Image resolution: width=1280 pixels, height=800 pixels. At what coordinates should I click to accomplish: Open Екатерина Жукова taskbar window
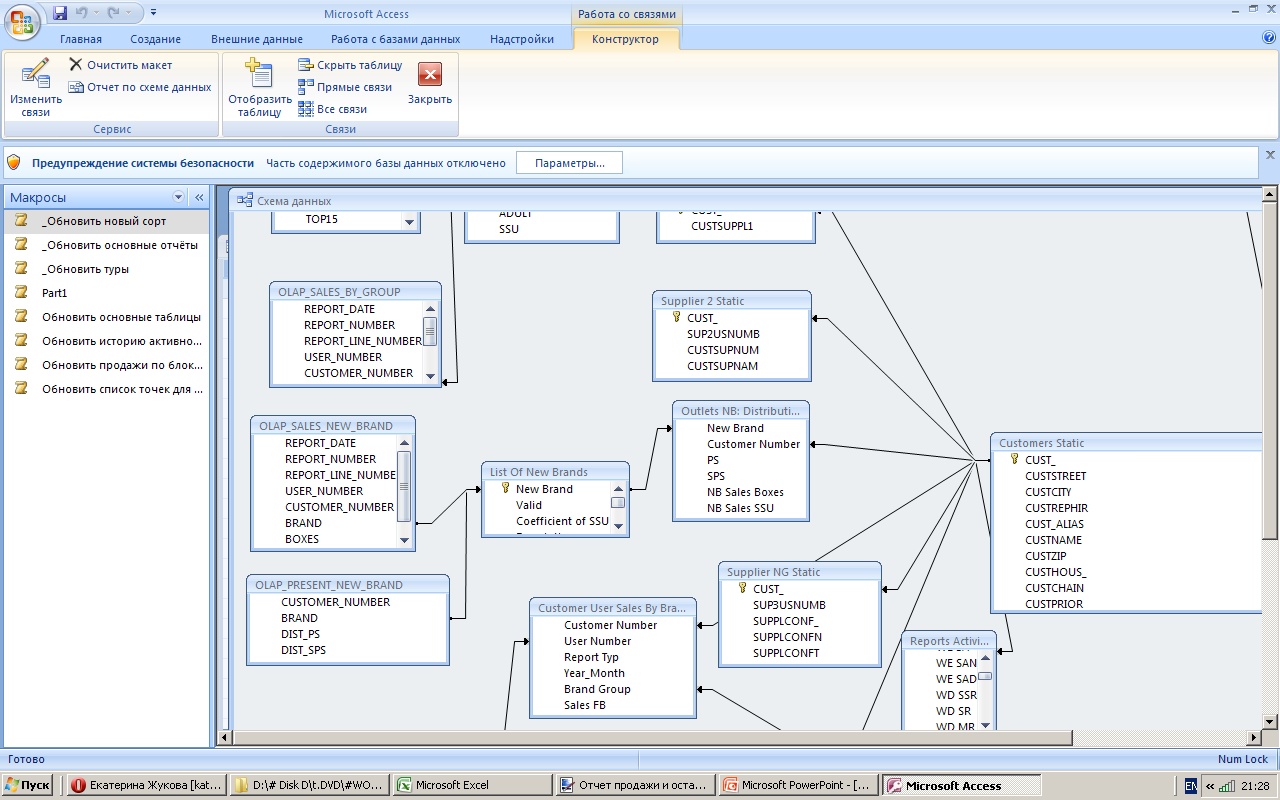point(146,786)
